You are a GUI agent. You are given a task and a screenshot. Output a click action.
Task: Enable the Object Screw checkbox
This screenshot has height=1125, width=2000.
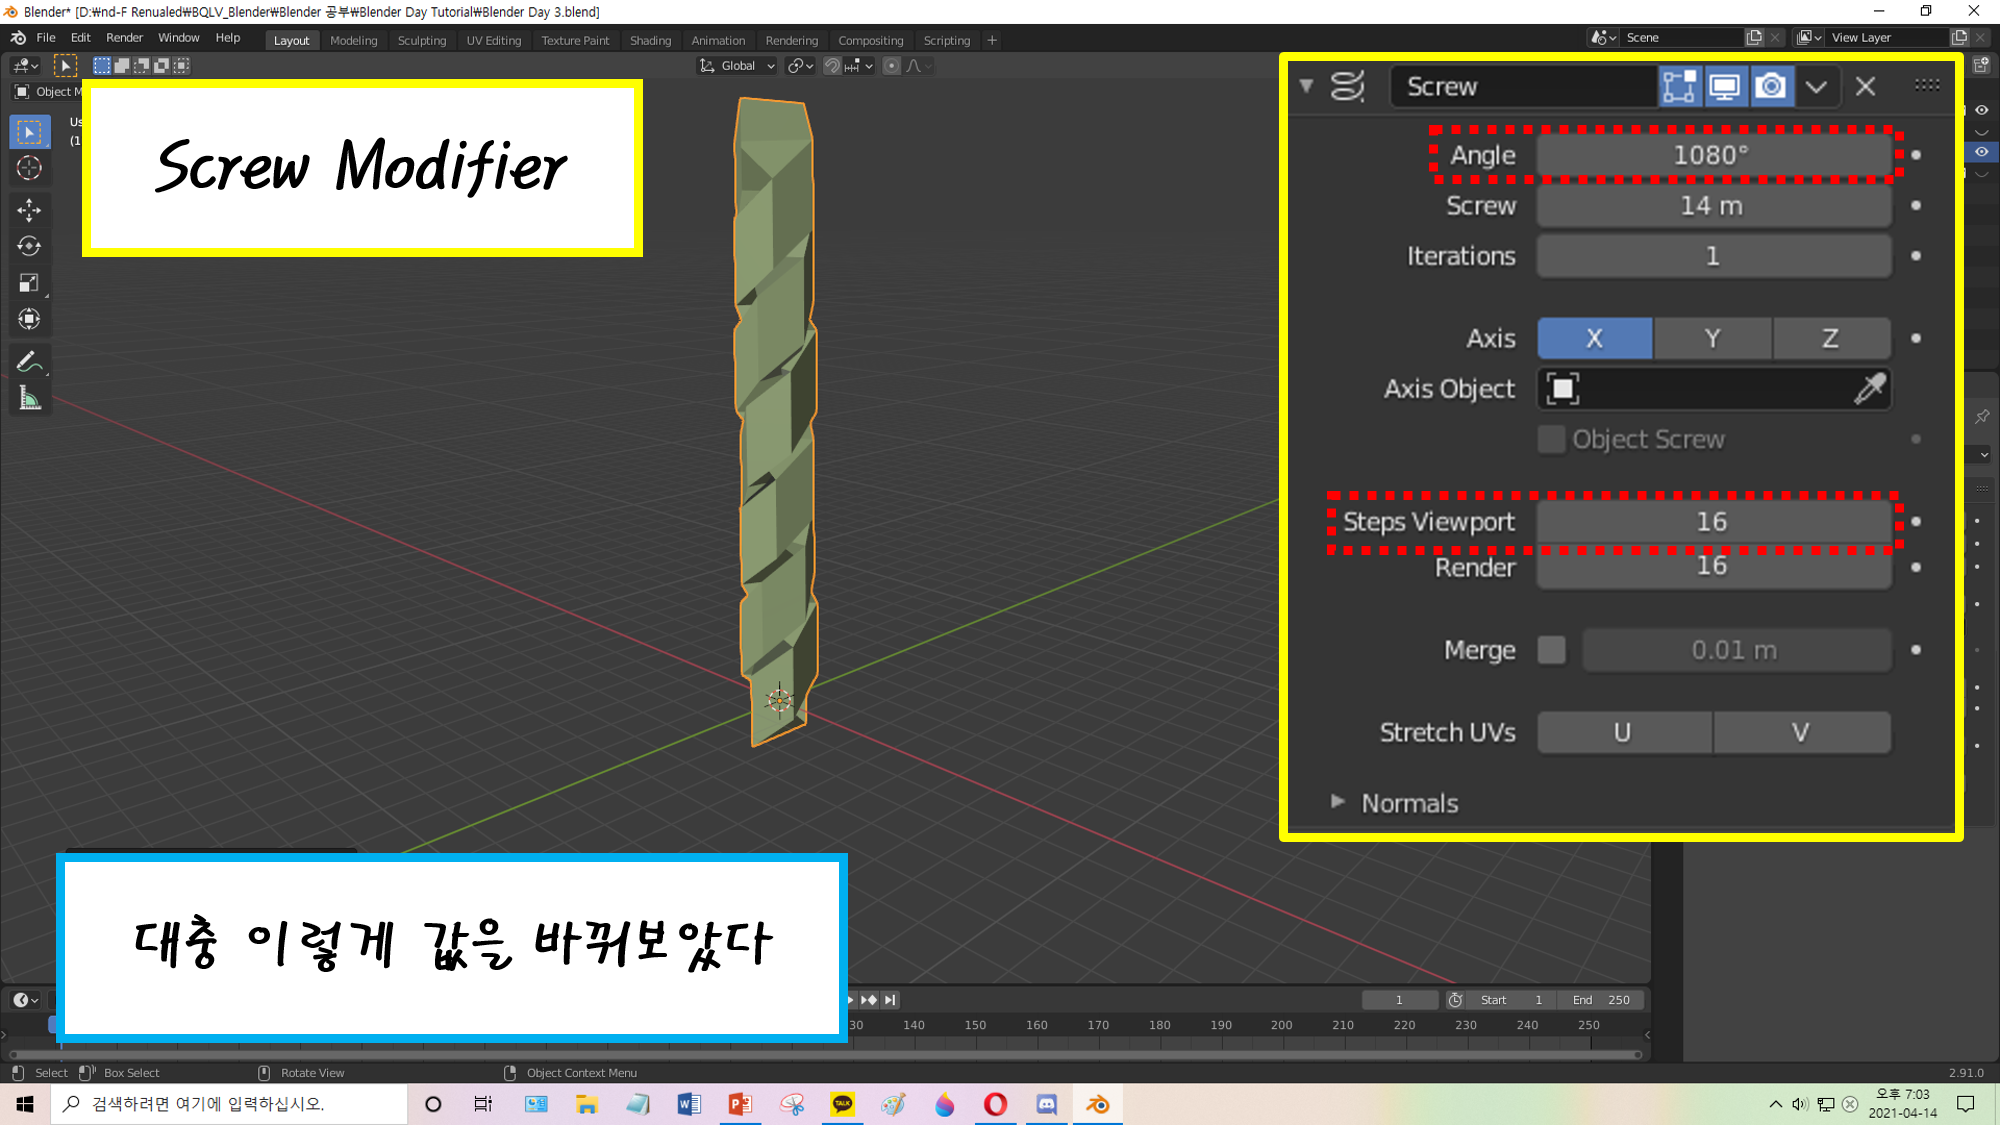(x=1551, y=439)
